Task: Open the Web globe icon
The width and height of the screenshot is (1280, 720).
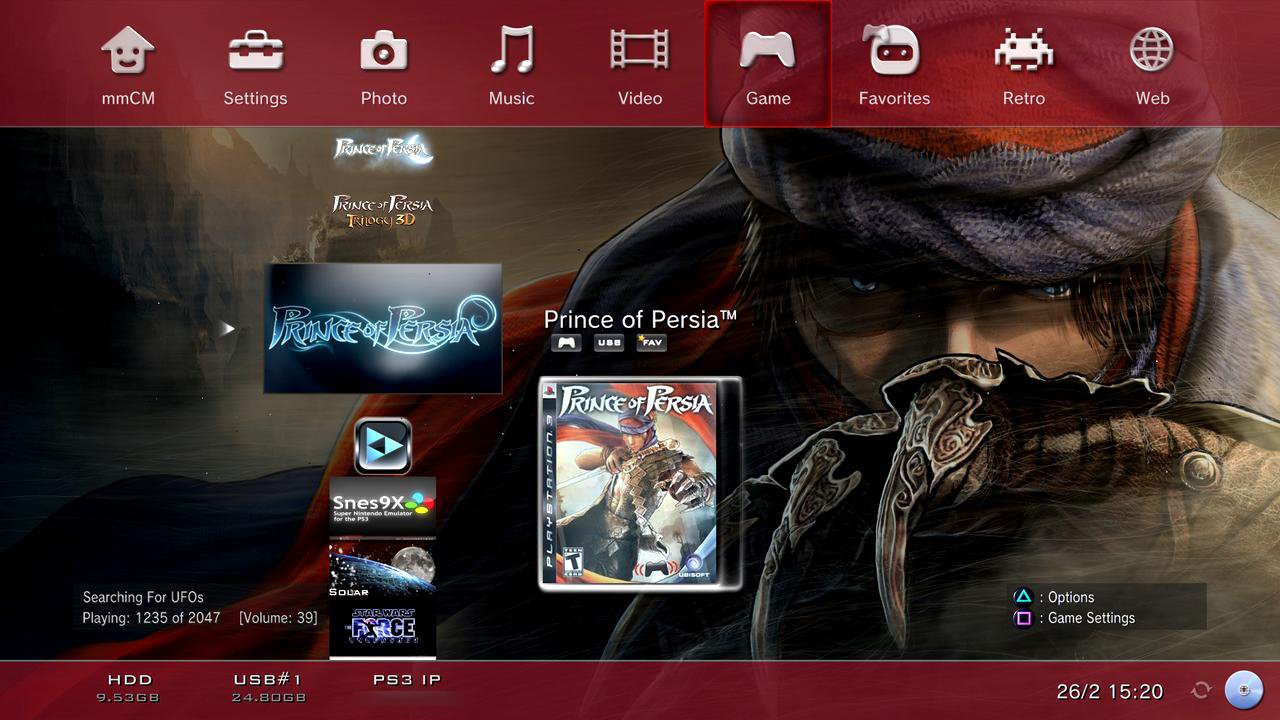Action: point(1152,50)
